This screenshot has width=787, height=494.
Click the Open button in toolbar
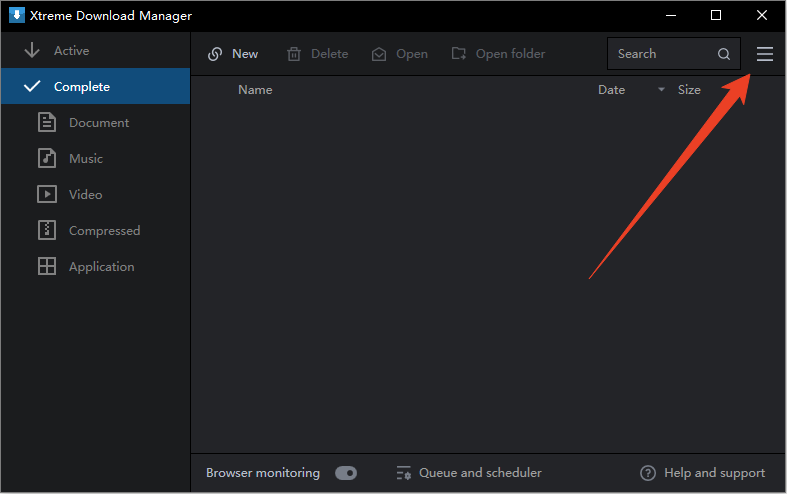(400, 54)
